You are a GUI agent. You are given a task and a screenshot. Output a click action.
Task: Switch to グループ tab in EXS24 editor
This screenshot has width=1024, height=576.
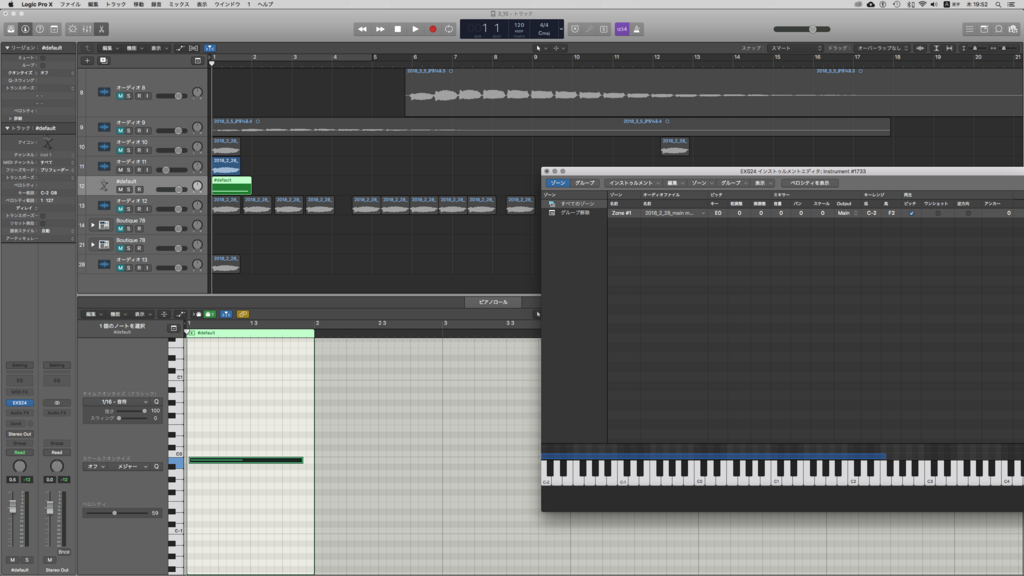[584, 183]
